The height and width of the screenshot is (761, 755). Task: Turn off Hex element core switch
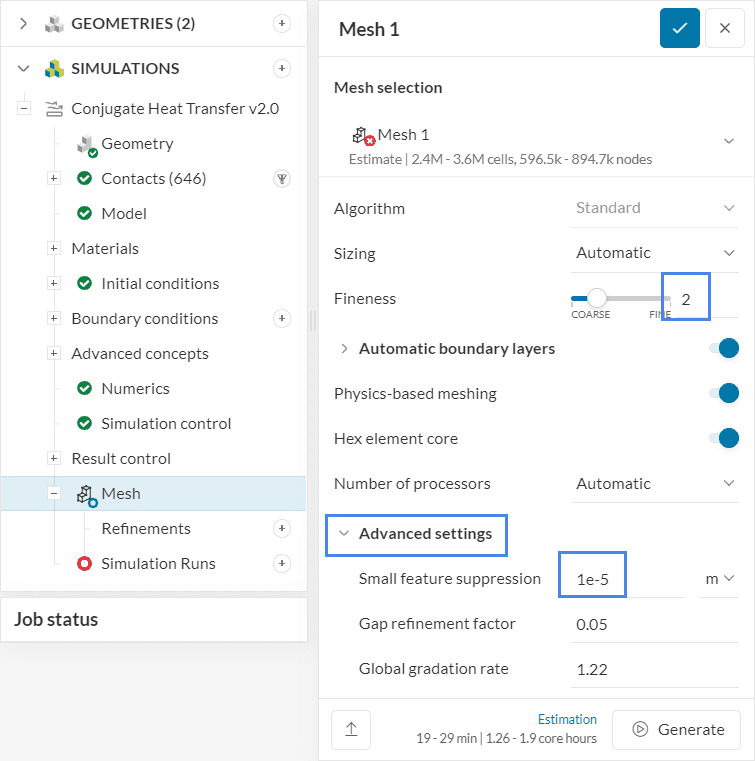723,439
